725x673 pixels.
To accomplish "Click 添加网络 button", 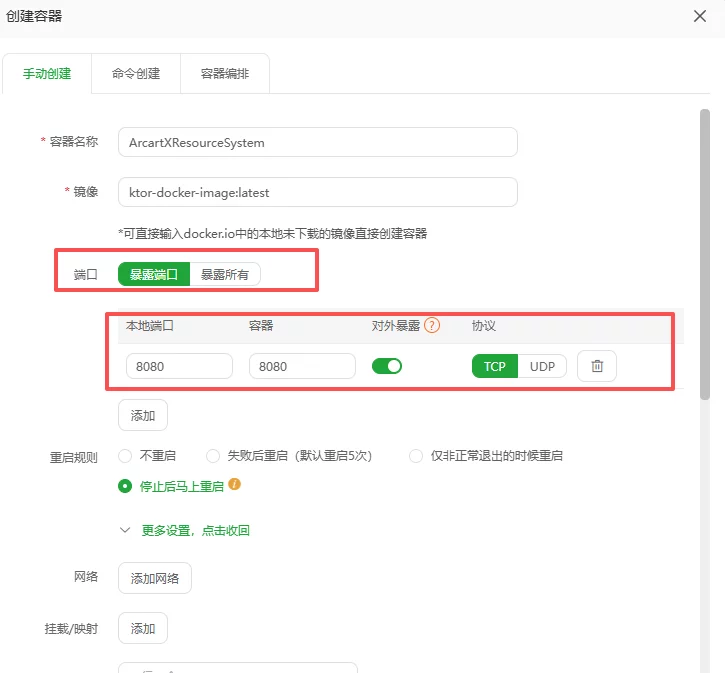I will tap(155, 578).
